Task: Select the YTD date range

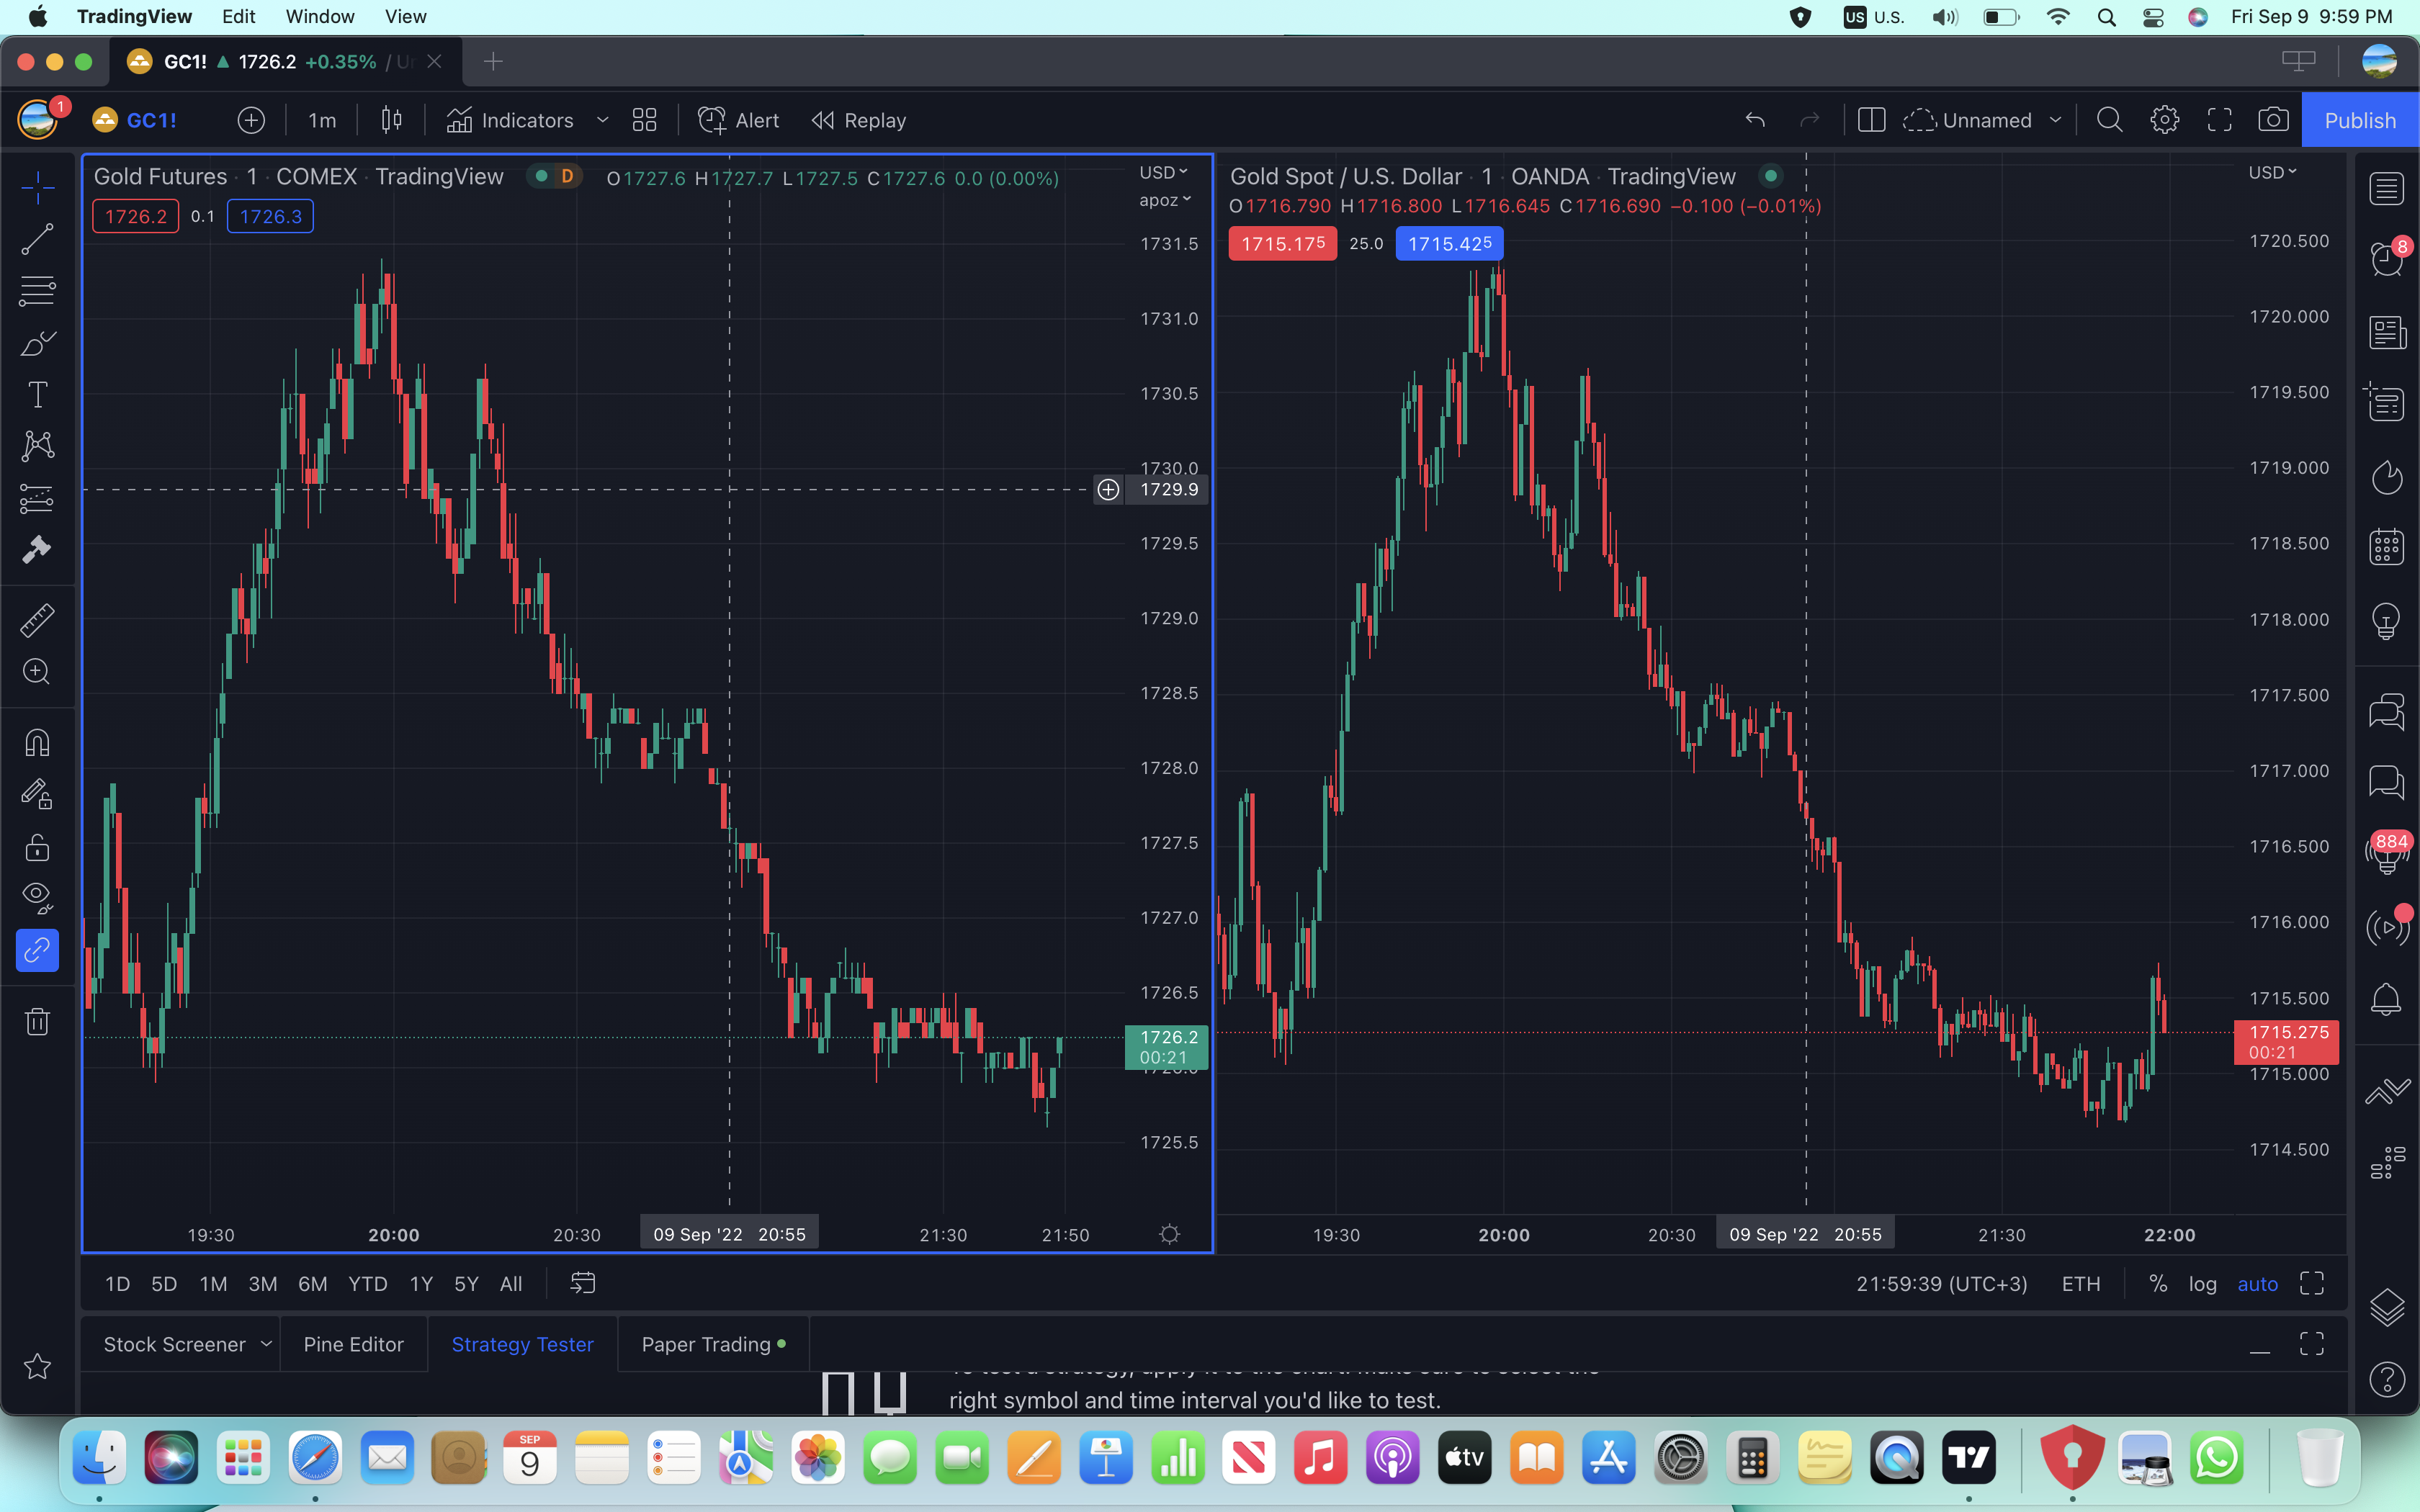Action: tap(367, 1283)
